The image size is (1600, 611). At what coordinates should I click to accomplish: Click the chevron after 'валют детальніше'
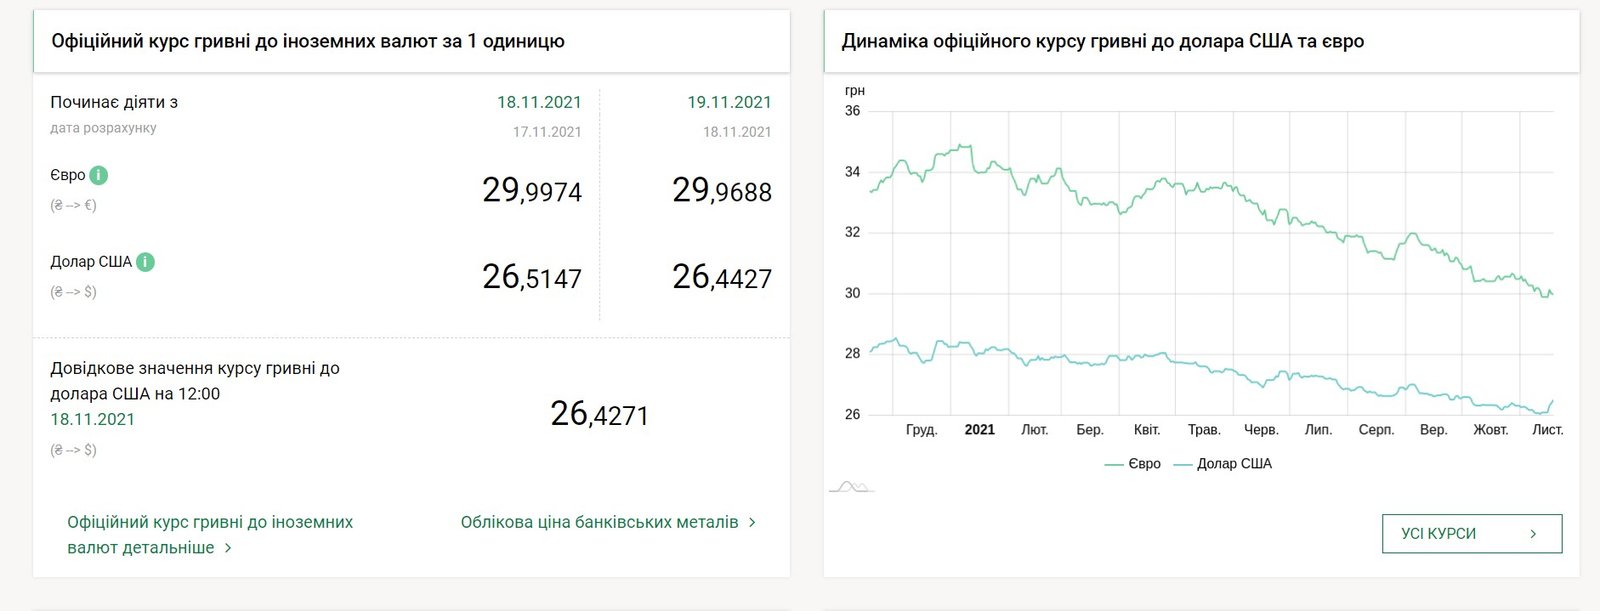coord(228,548)
